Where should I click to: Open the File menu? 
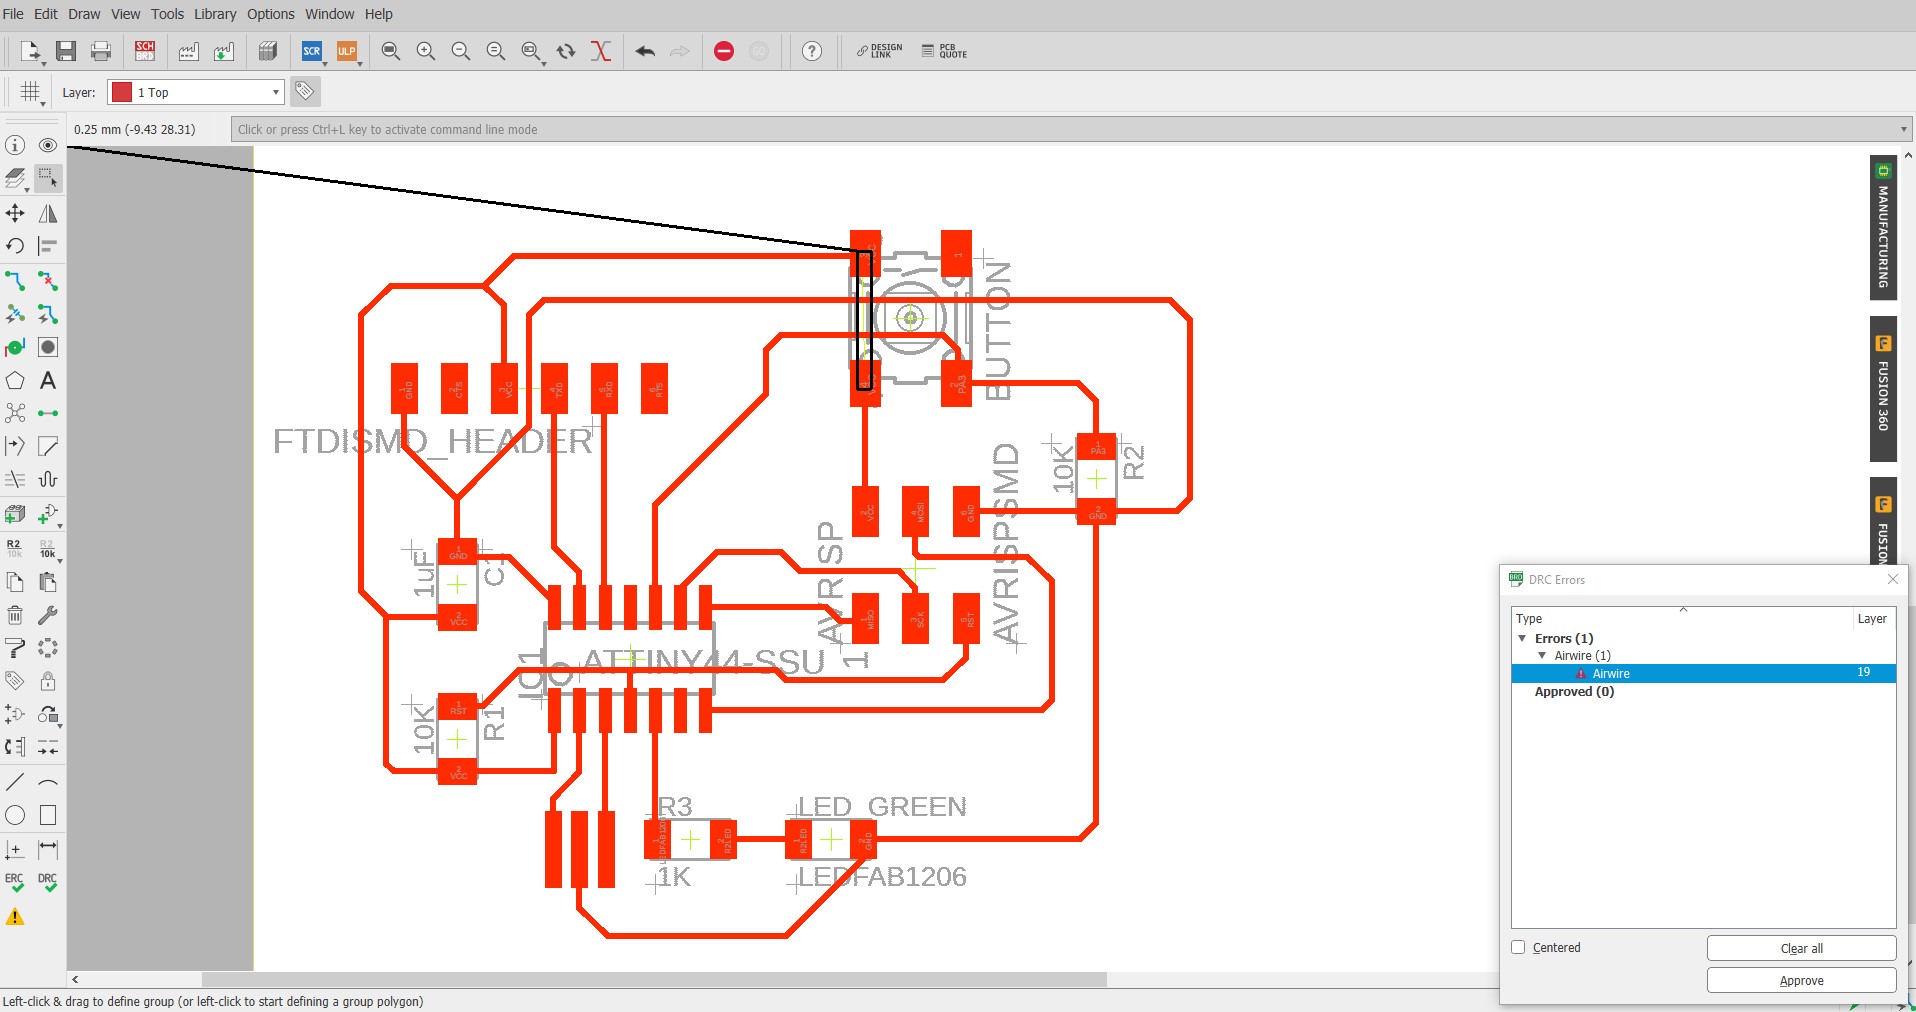click(x=13, y=14)
